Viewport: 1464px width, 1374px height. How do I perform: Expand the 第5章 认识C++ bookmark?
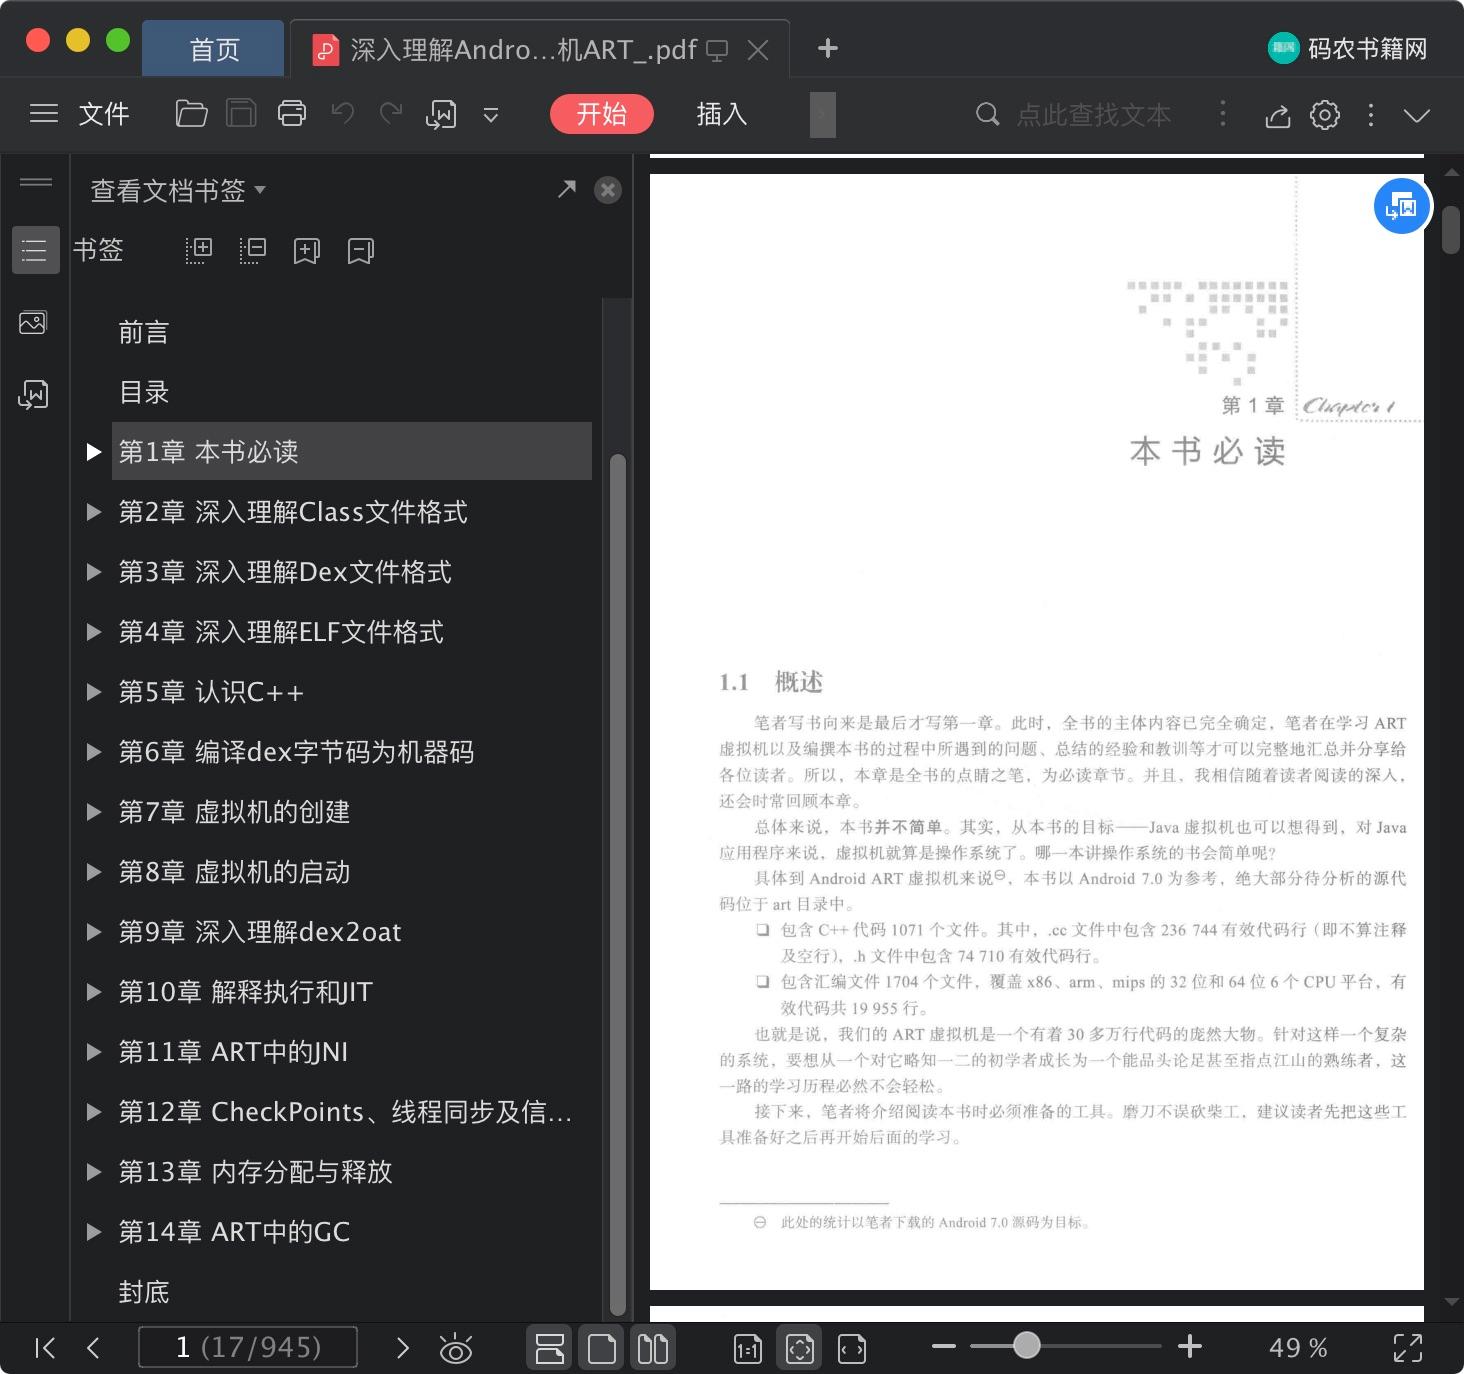94,692
